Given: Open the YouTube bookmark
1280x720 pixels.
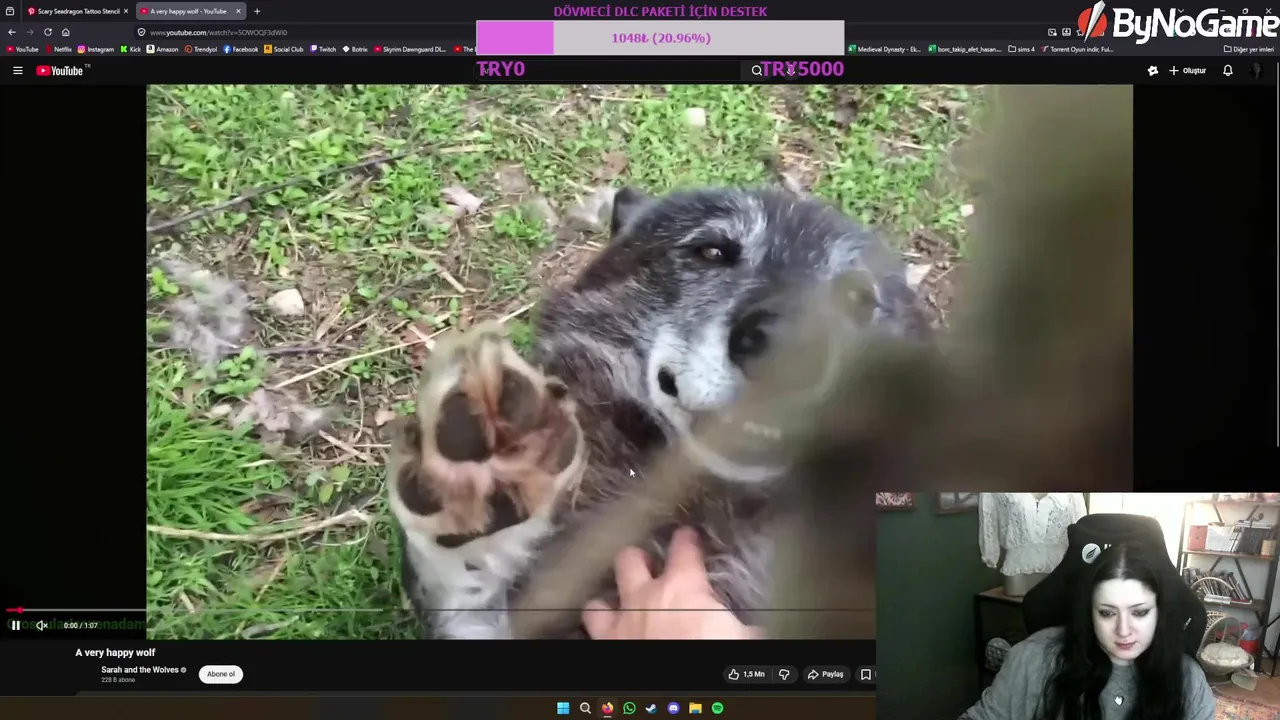Looking at the screenshot, I should point(22,49).
